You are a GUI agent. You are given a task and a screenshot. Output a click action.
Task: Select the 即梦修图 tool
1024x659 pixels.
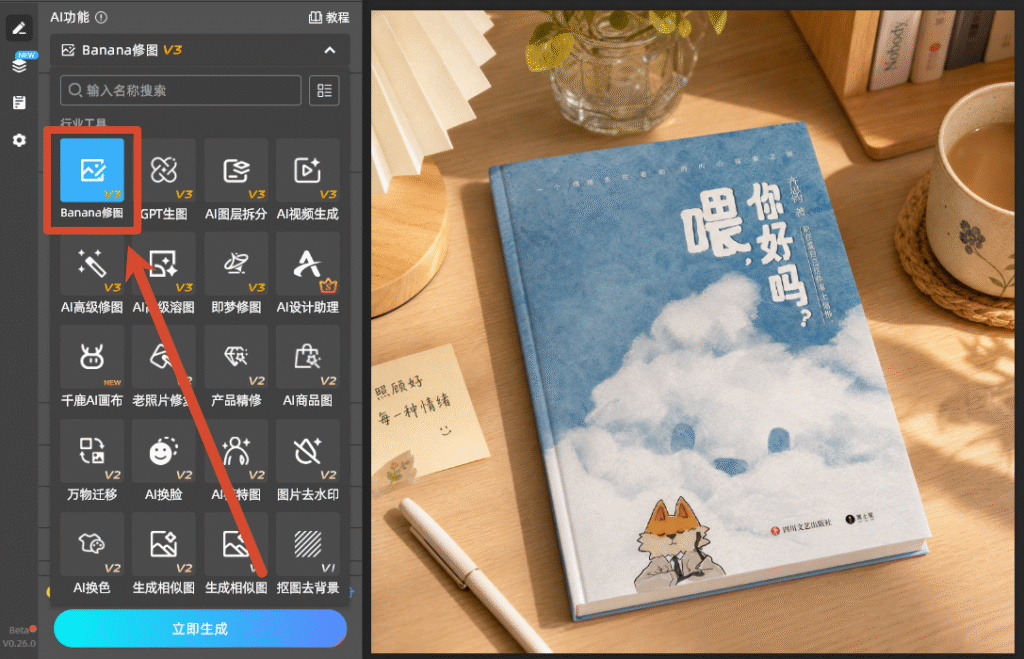236,273
